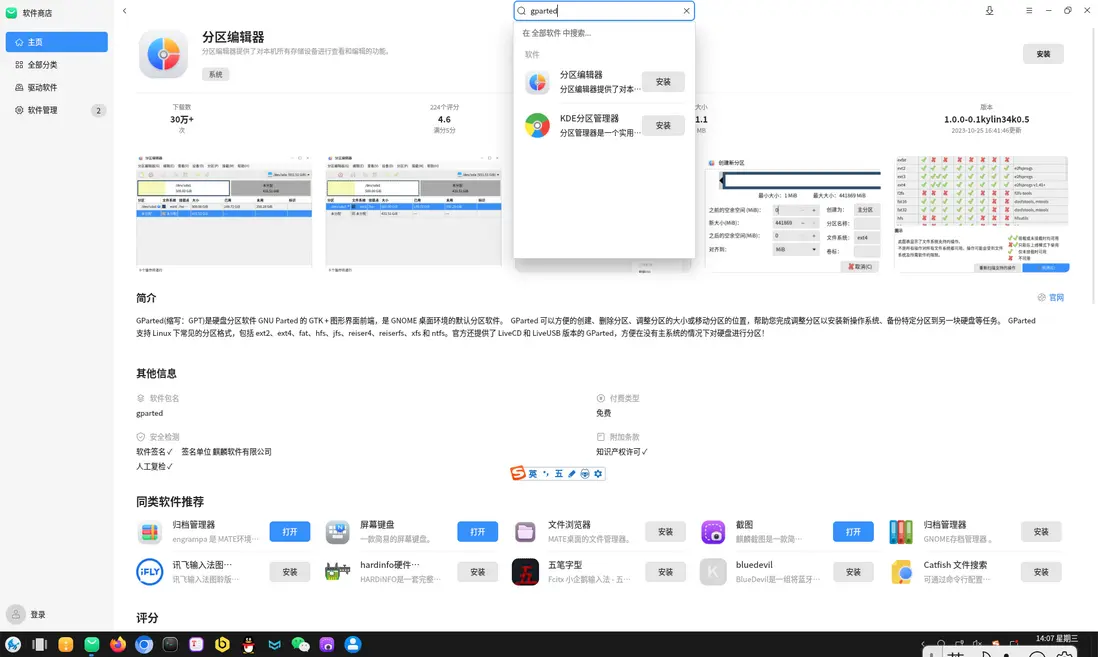
Task: Install 讯飞输入法 recommended app
Action: pyautogui.click(x=290, y=572)
